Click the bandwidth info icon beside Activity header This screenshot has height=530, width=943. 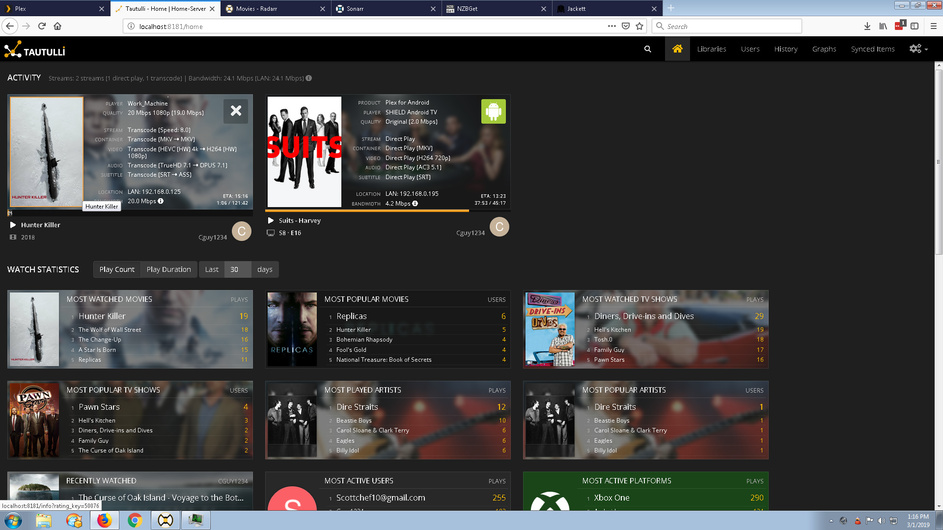[309, 78]
